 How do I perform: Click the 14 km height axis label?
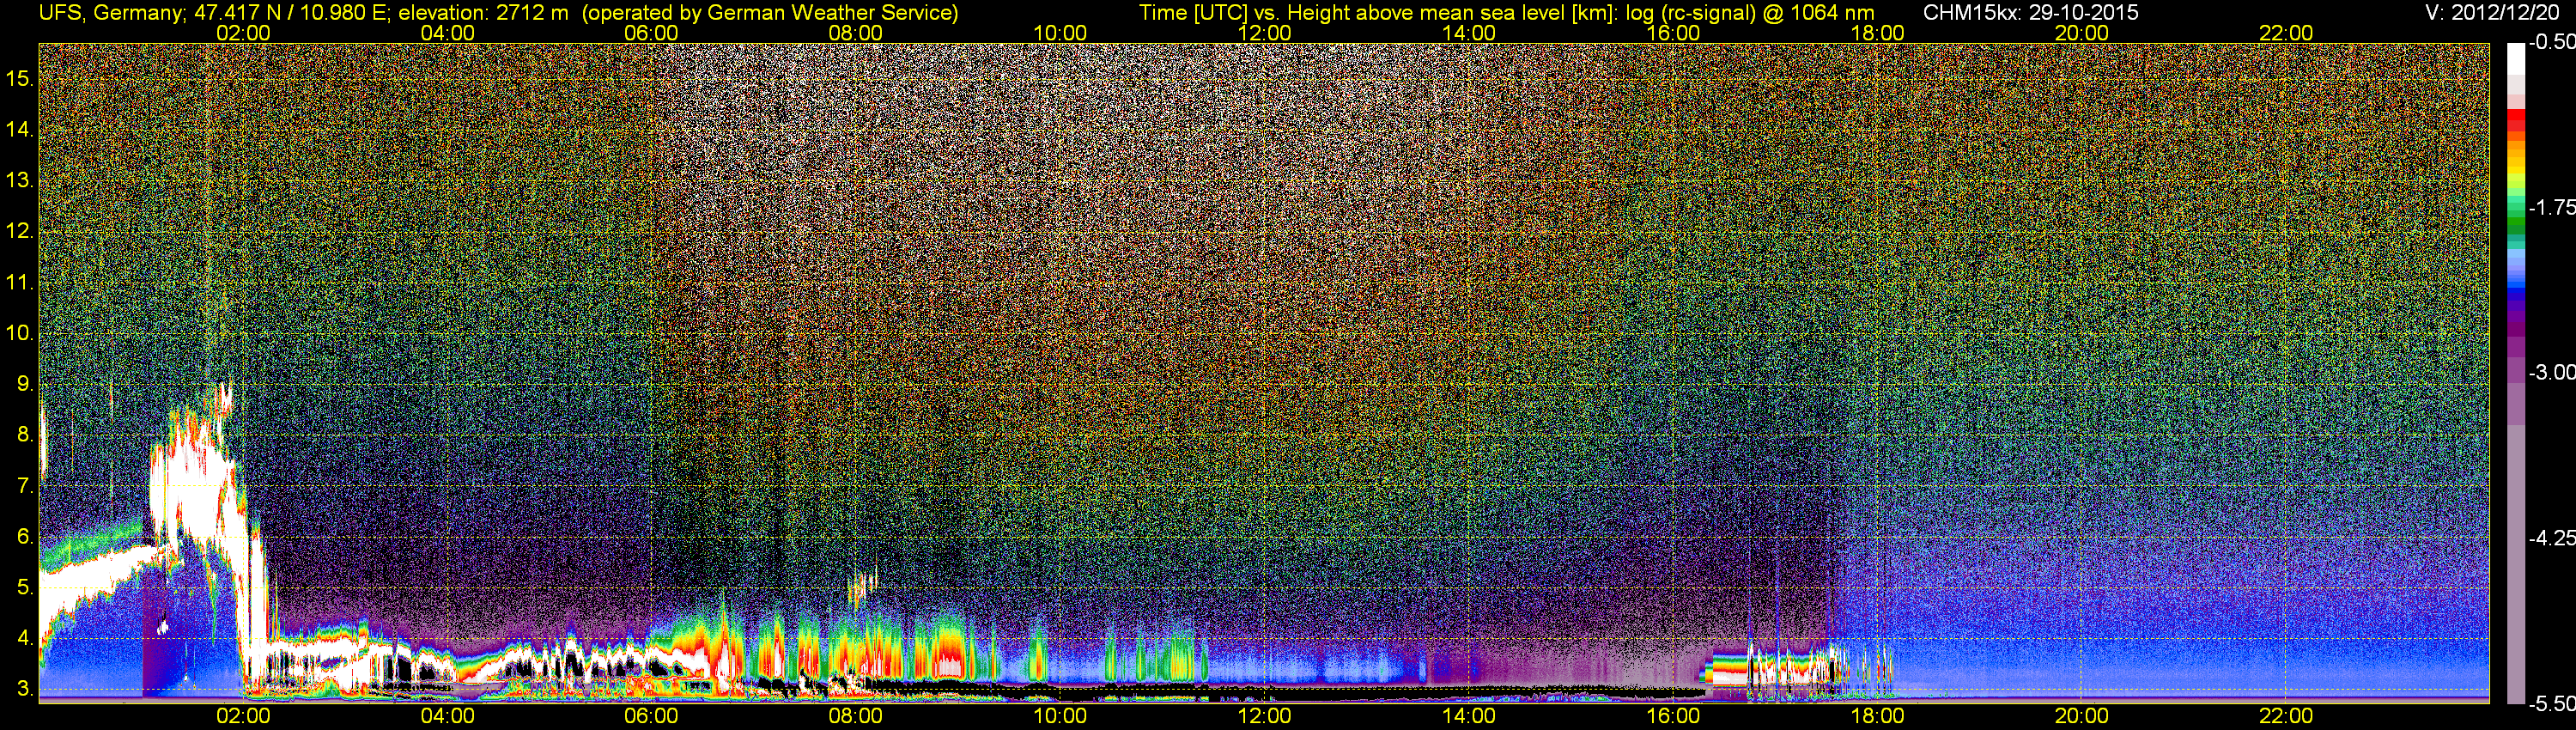20,130
